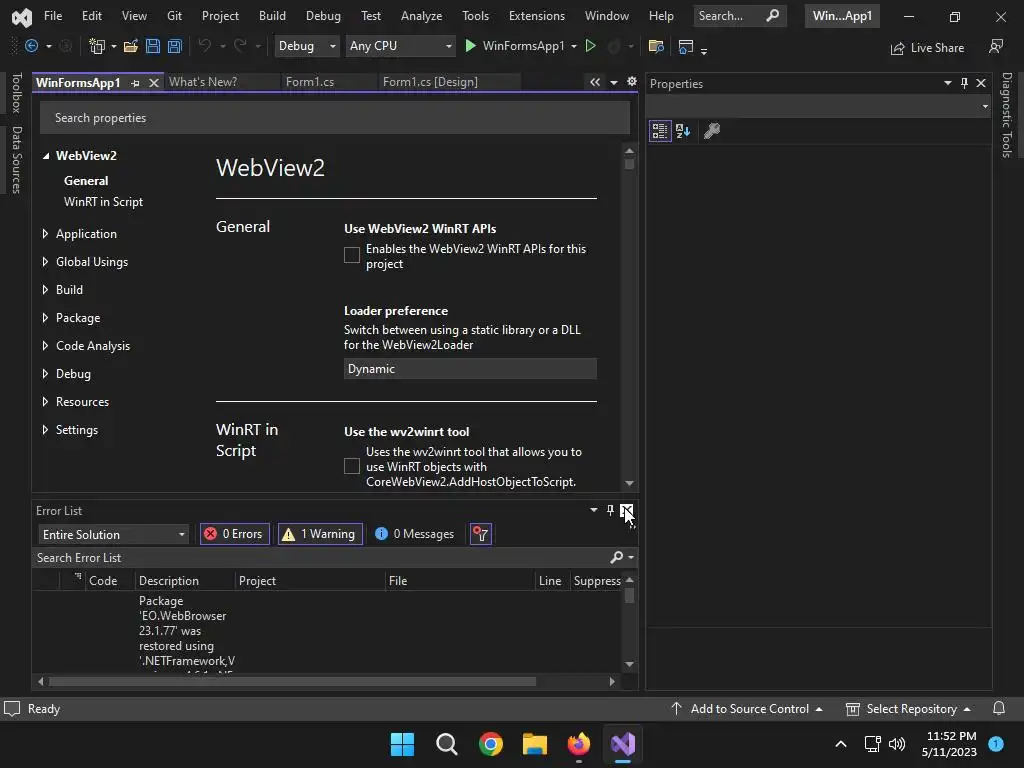Viewport: 1024px width, 768px height.
Task: Click the Search properties input field
Action: click(335, 118)
